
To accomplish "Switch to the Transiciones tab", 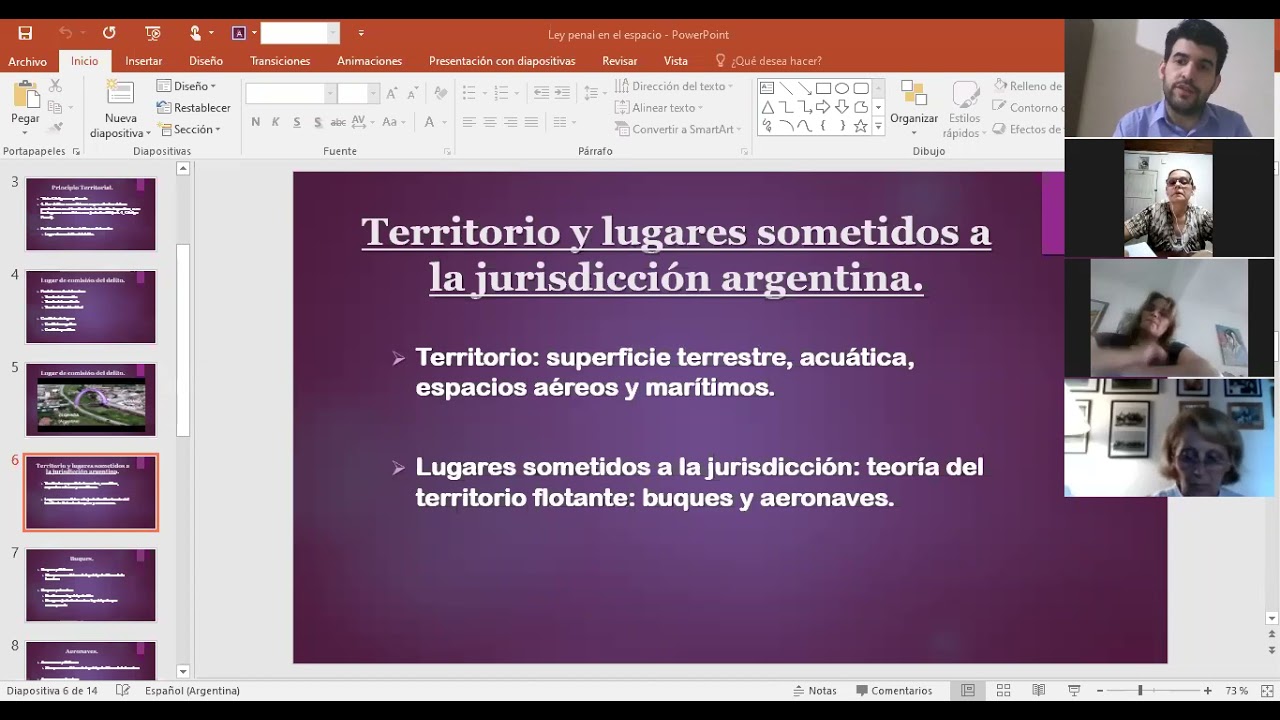I will (x=280, y=61).
